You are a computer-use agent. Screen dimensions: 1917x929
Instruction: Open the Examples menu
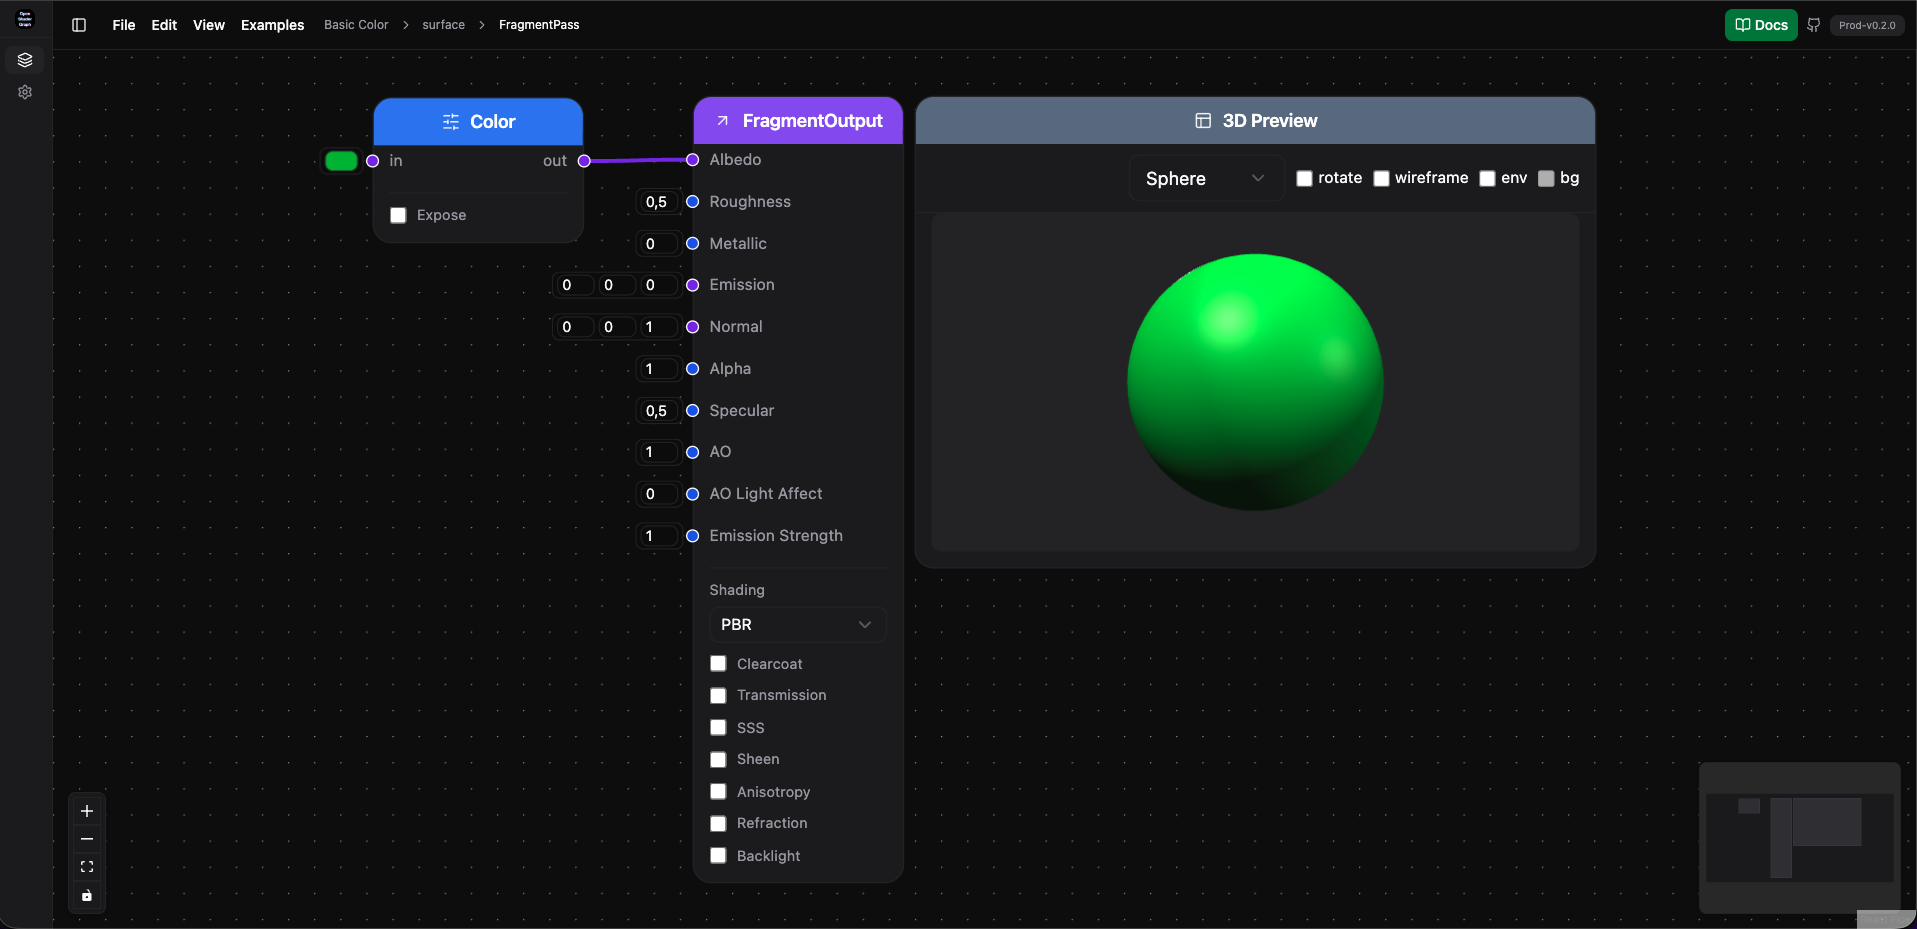pos(272,25)
